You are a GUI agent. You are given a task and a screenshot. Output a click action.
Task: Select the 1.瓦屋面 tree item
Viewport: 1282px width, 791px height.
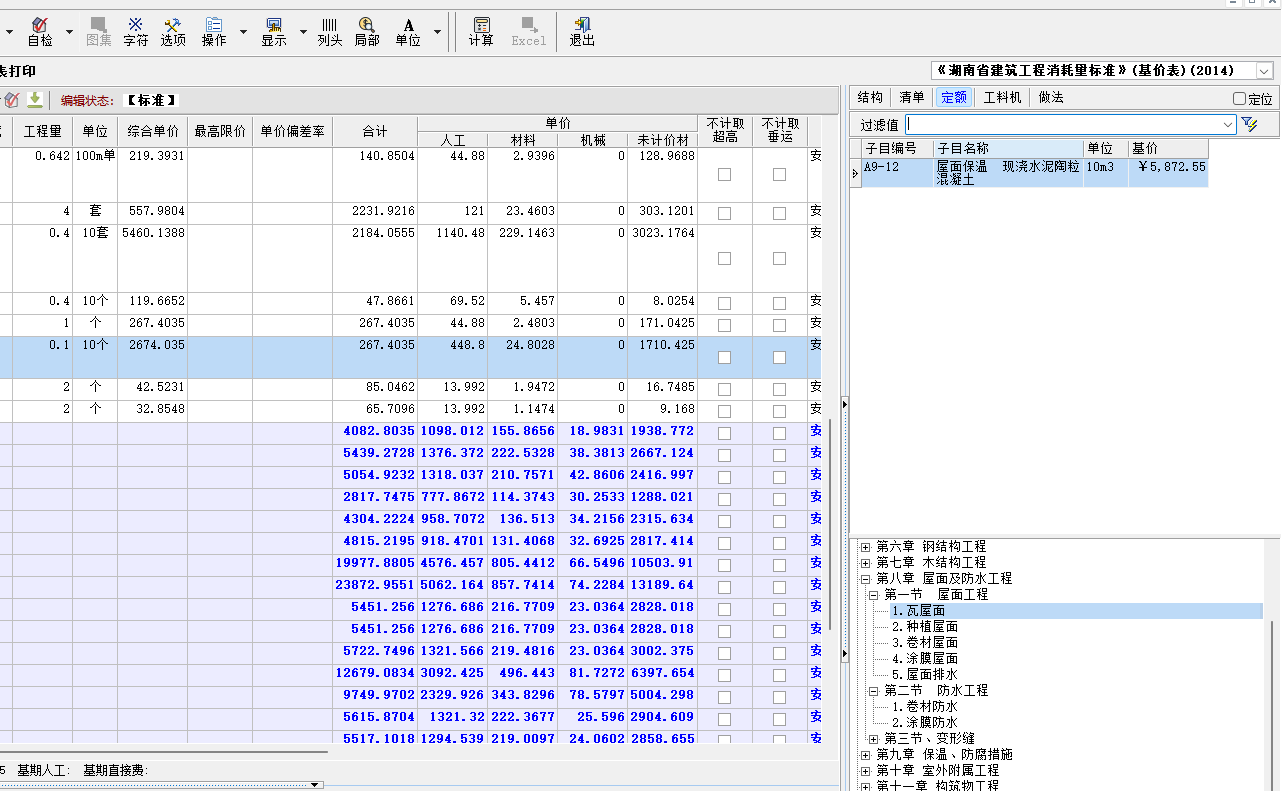[x=919, y=611]
